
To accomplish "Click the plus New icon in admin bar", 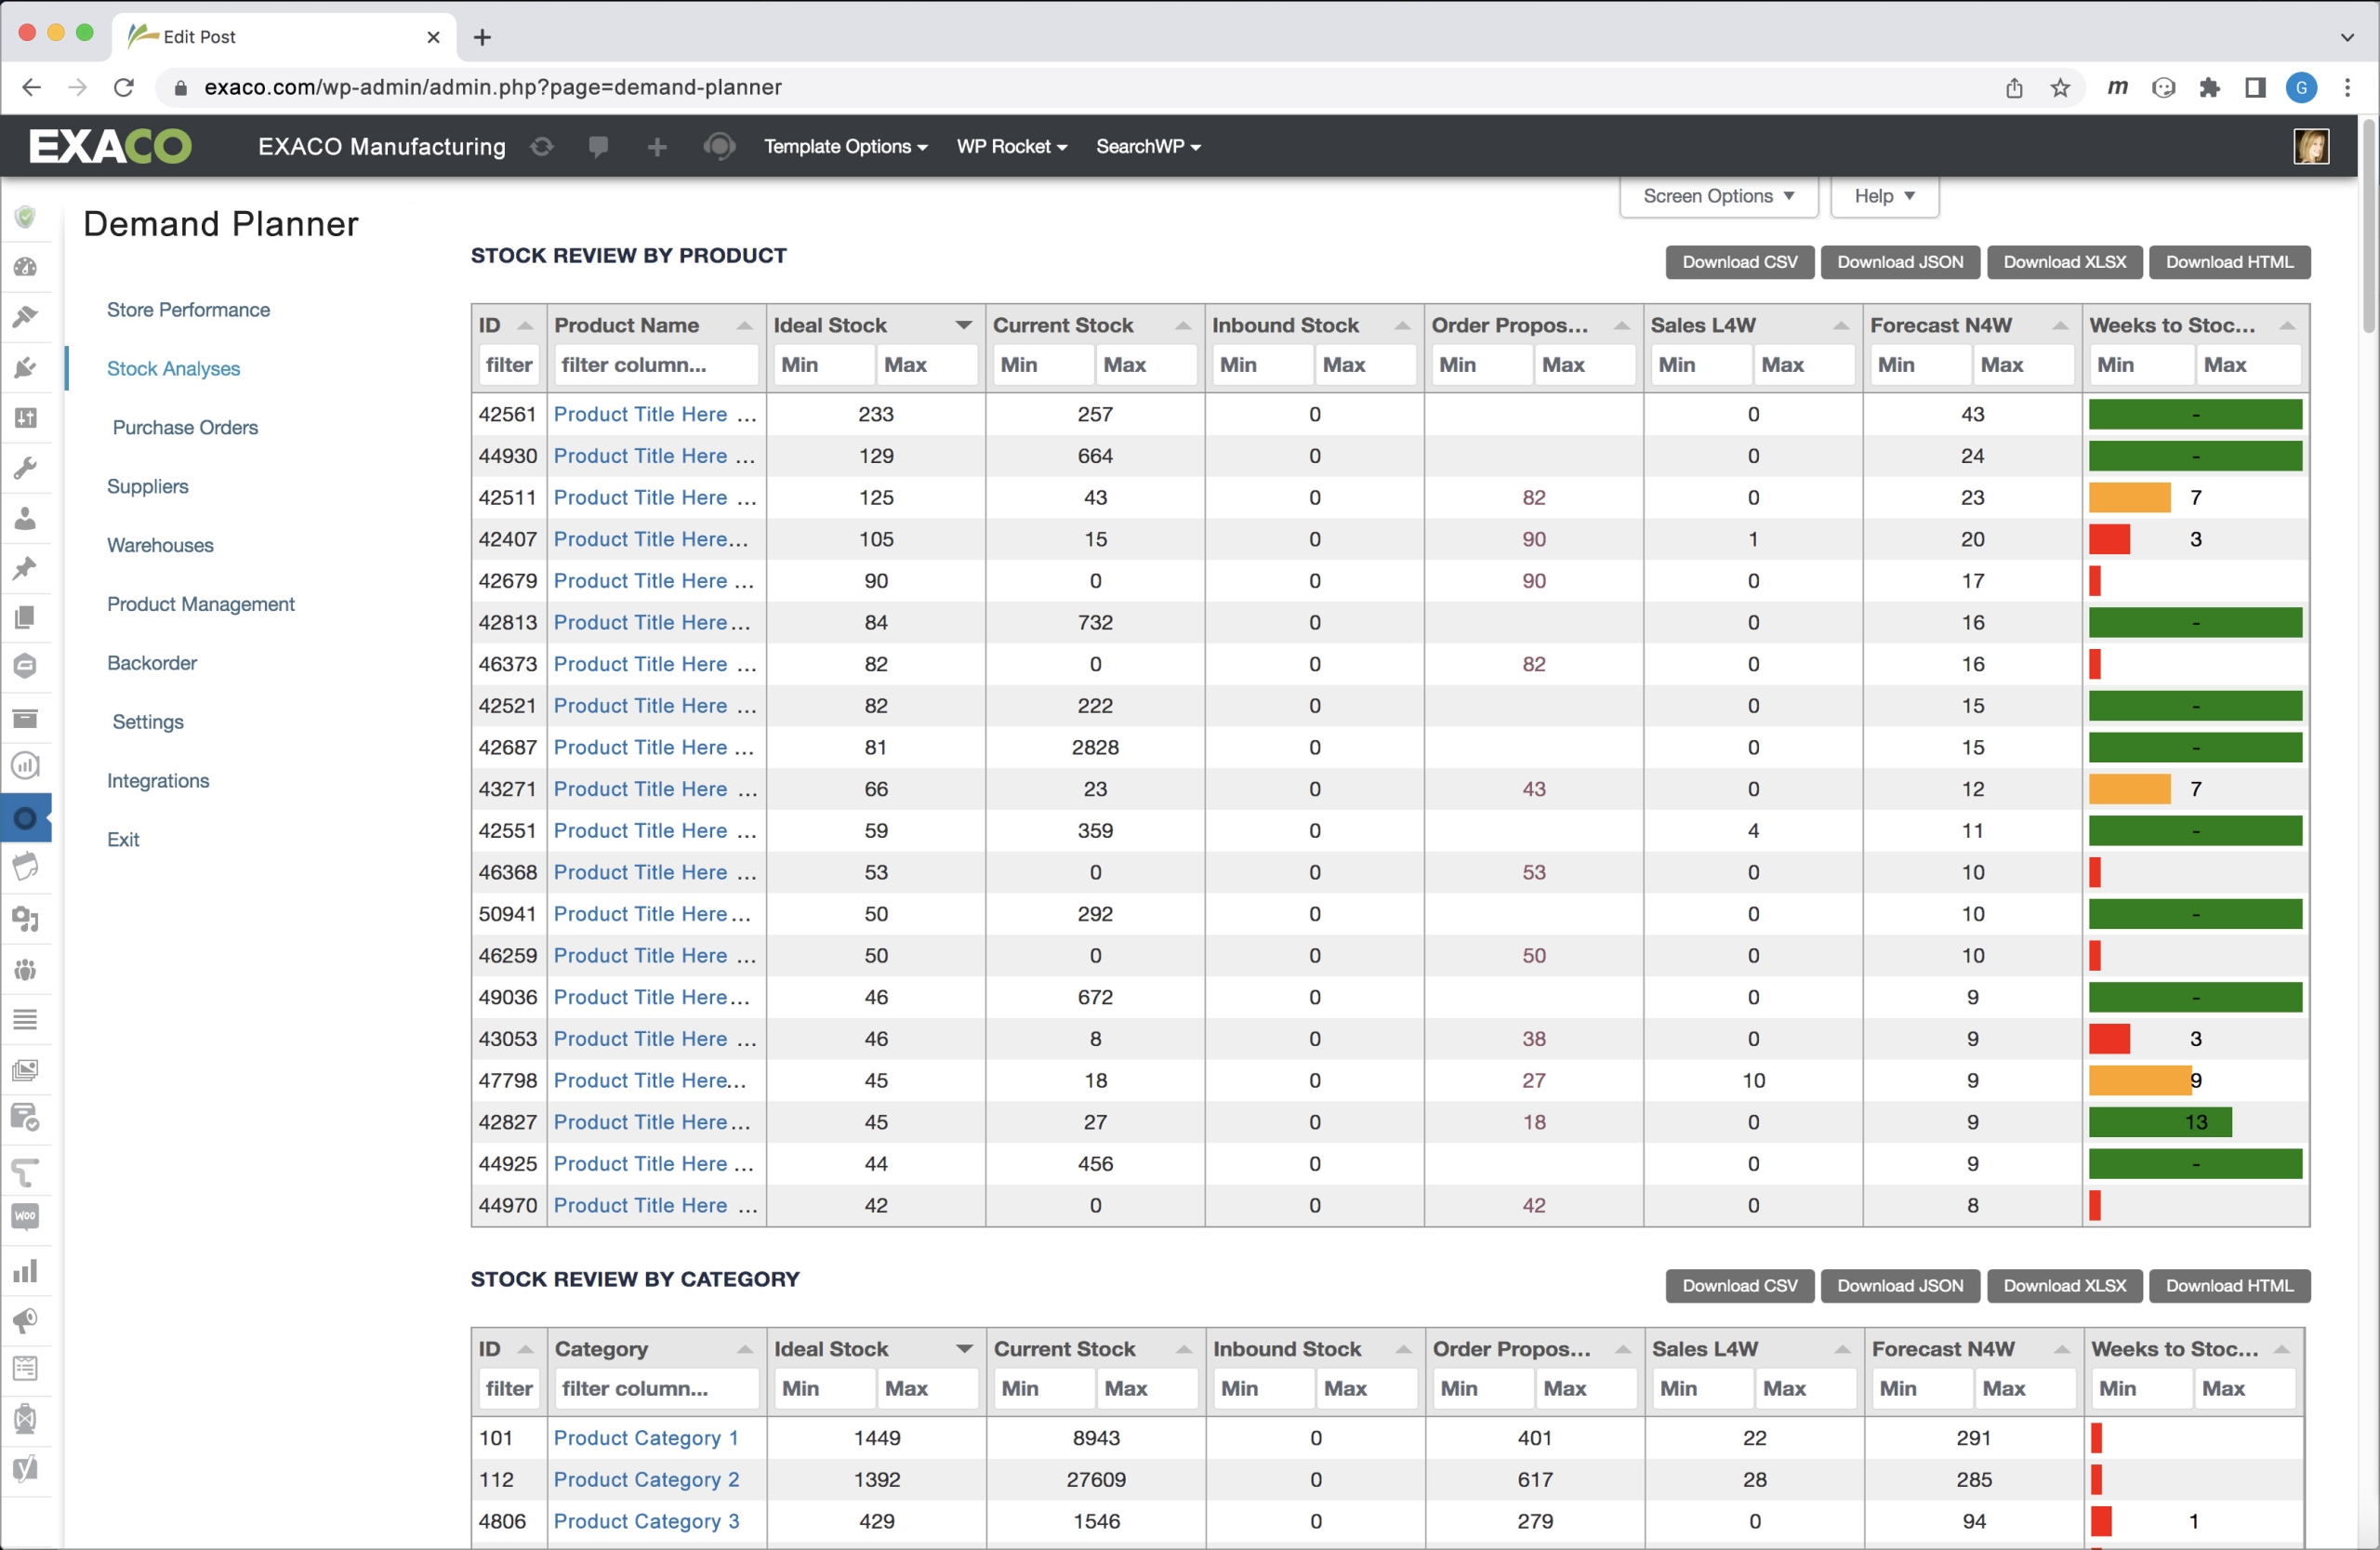I will (657, 147).
